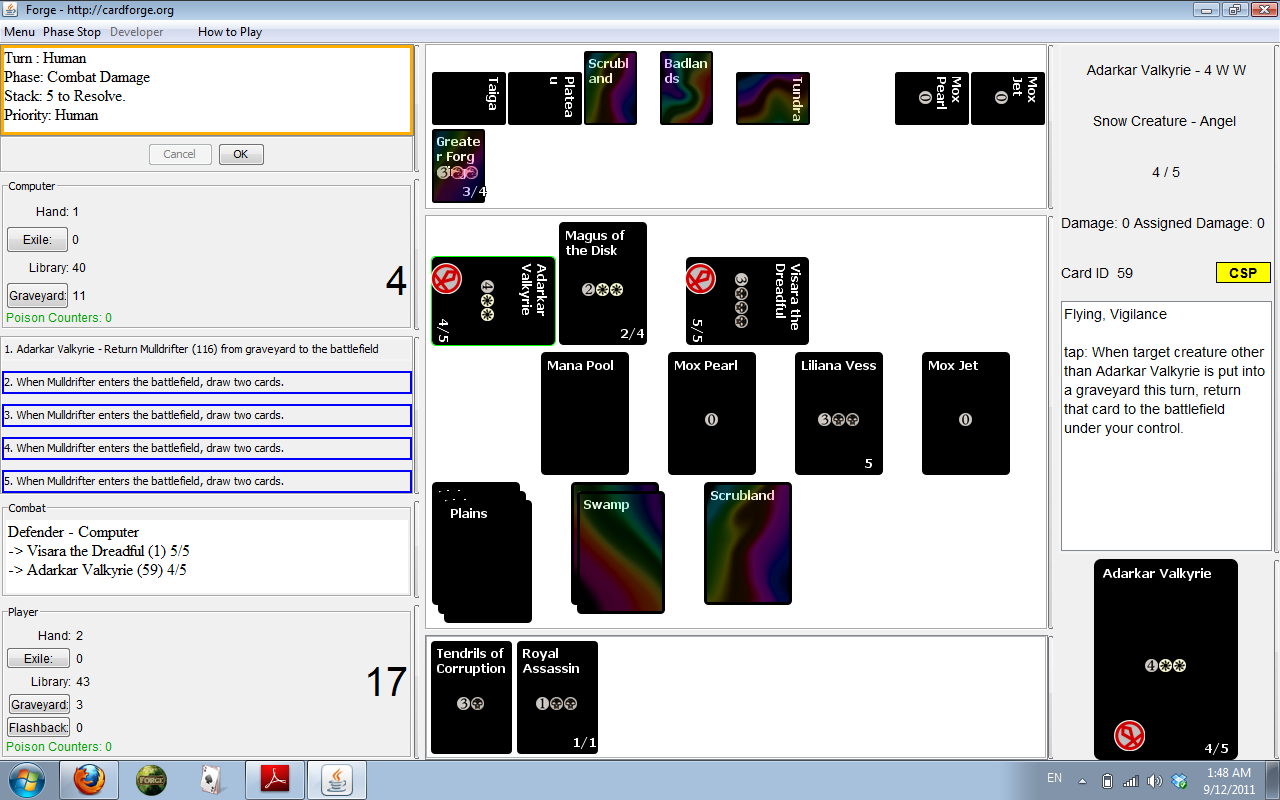
Task: Click the tapped symbol on Visara the Dreadful
Action: pos(701,279)
